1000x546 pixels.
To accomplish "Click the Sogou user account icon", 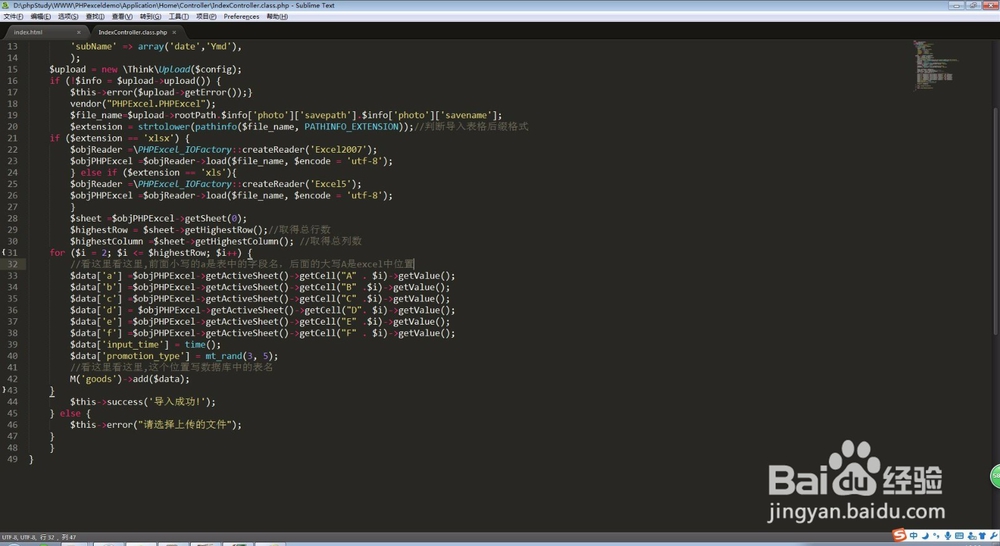I will 972,536.
